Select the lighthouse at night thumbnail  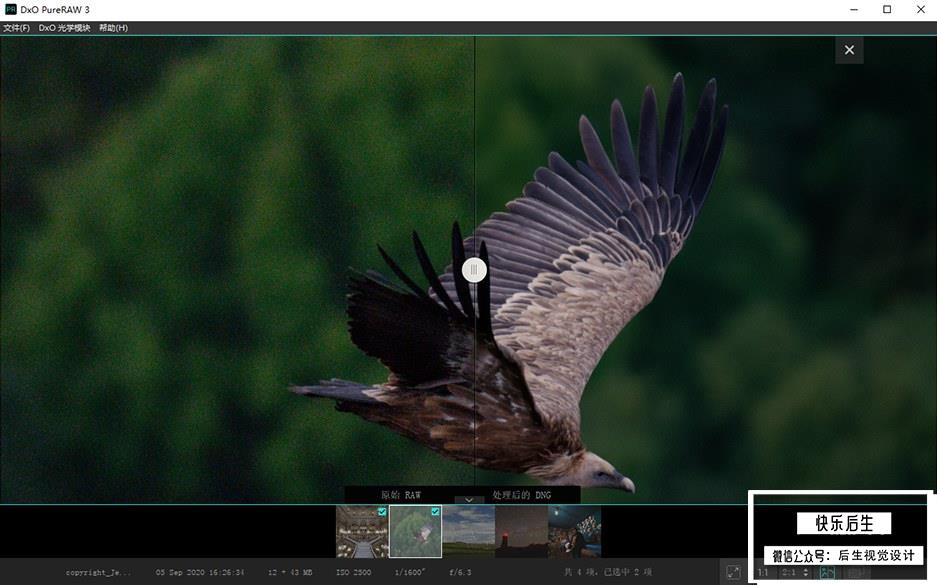pos(521,531)
